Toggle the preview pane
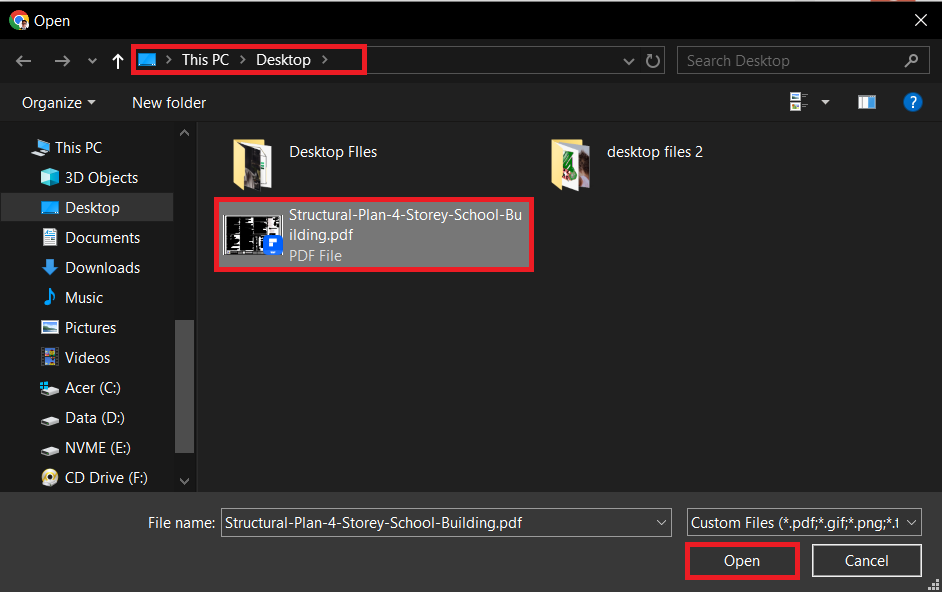The image size is (942, 592). point(866,101)
